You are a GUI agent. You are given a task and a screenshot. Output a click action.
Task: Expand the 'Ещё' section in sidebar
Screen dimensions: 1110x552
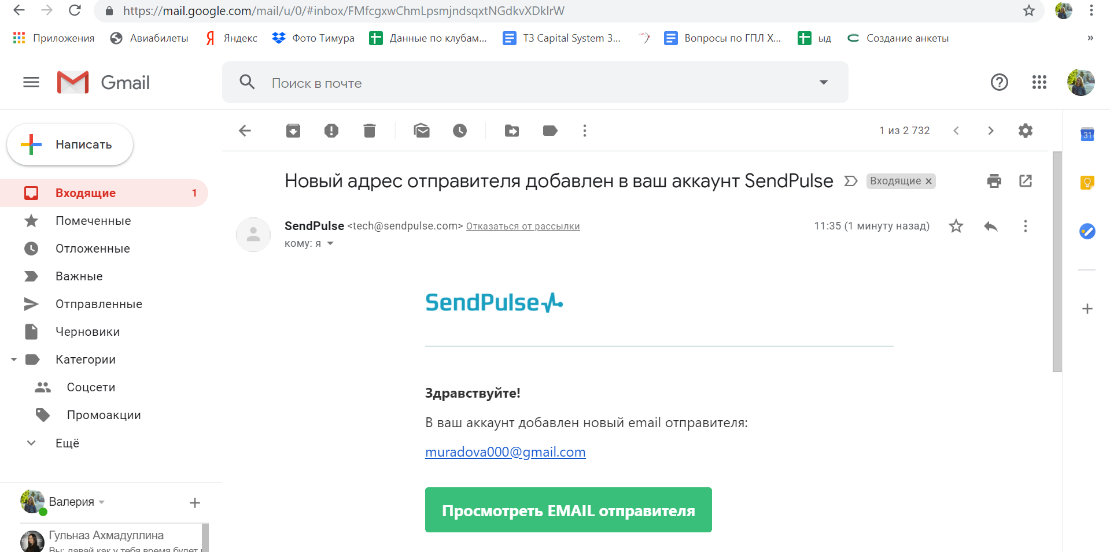pyautogui.click(x=67, y=443)
